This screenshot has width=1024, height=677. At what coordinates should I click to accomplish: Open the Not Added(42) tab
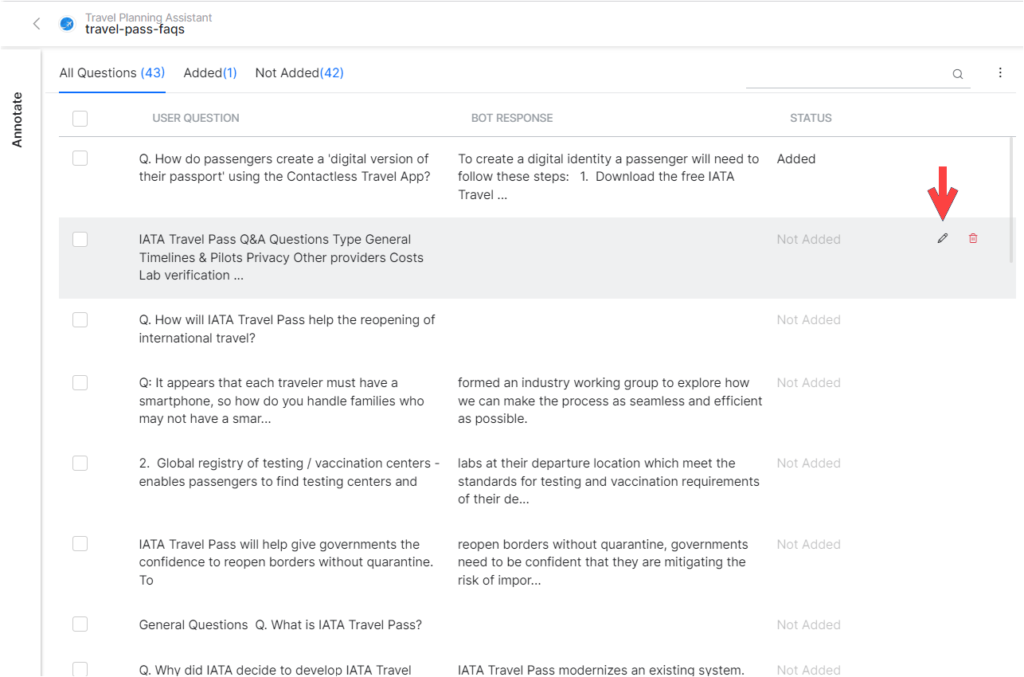tap(299, 73)
